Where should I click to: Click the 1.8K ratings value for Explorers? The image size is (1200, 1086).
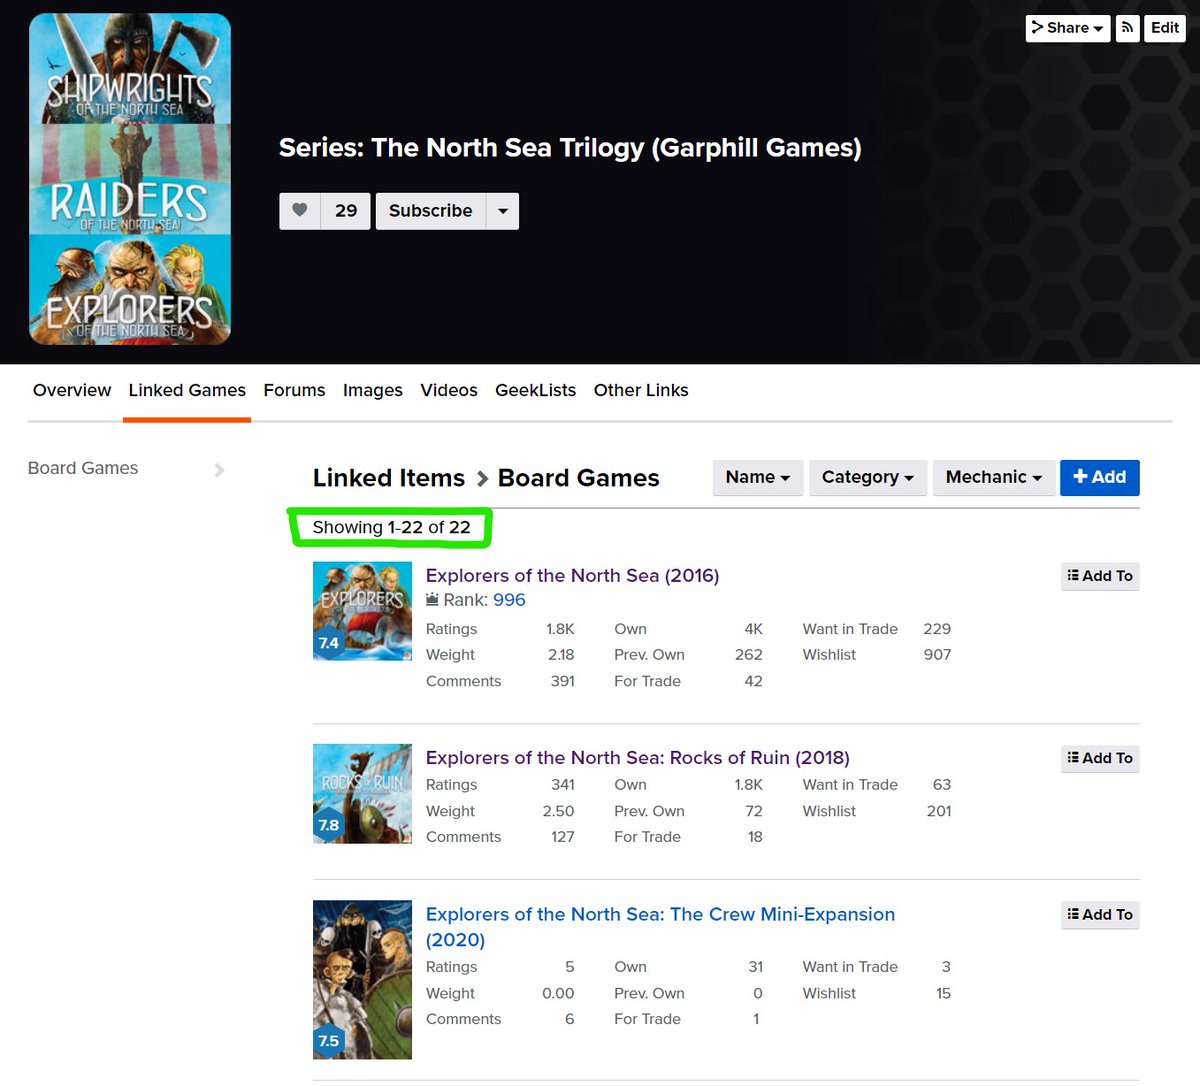tap(560, 629)
